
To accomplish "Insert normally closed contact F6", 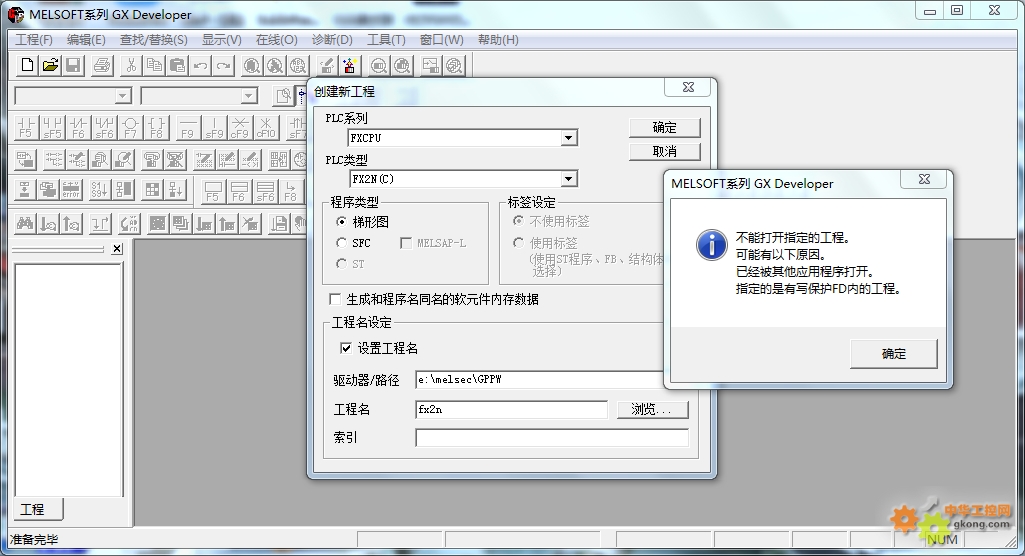I will point(78,127).
